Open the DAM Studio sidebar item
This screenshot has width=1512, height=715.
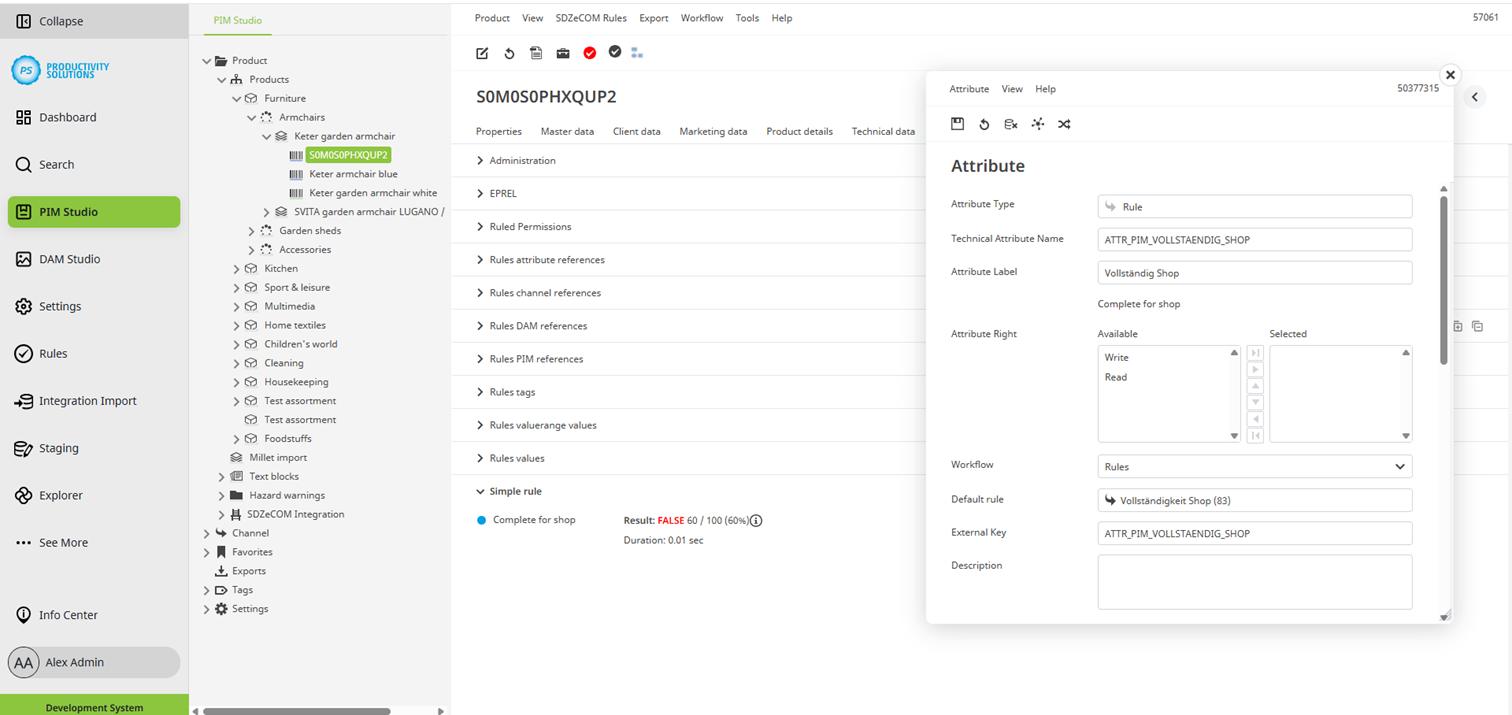coord(69,259)
